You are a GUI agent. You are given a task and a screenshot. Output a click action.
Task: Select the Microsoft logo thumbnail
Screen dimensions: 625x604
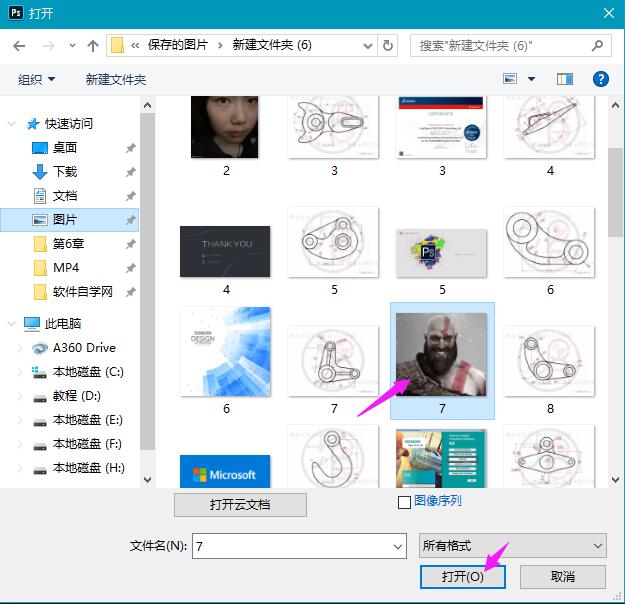coord(225,471)
